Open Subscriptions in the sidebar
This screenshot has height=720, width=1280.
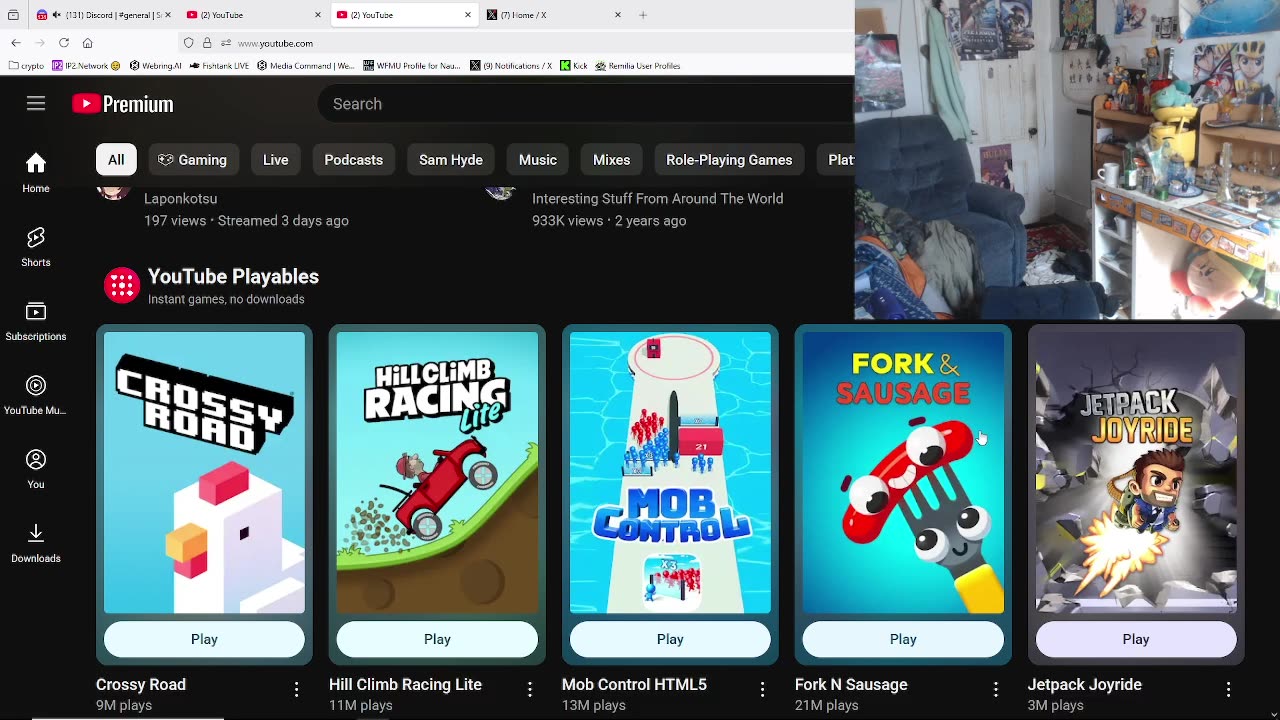pyautogui.click(x=36, y=321)
